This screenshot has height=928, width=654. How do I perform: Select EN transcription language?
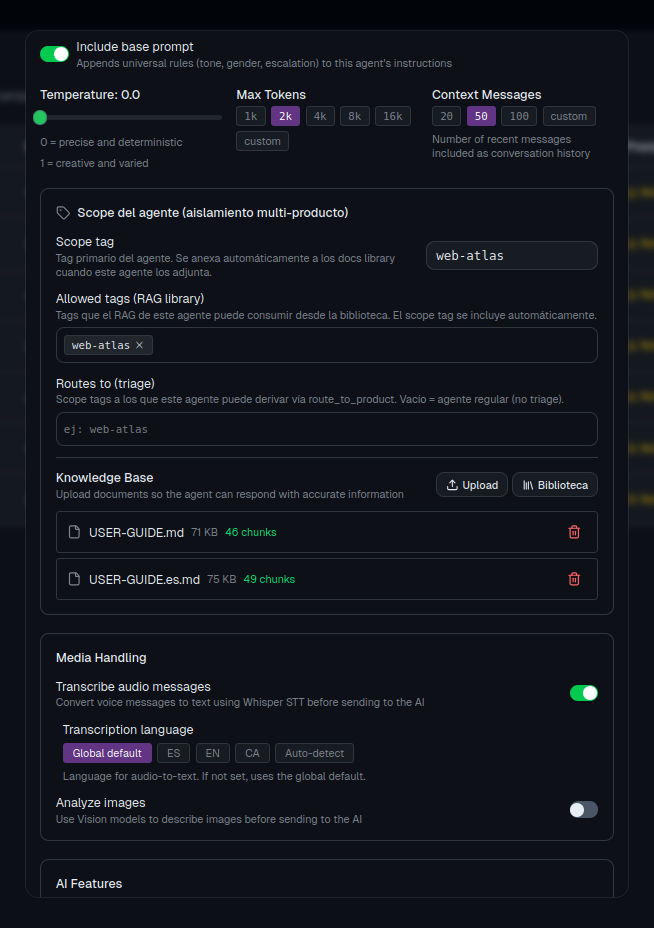click(212, 753)
